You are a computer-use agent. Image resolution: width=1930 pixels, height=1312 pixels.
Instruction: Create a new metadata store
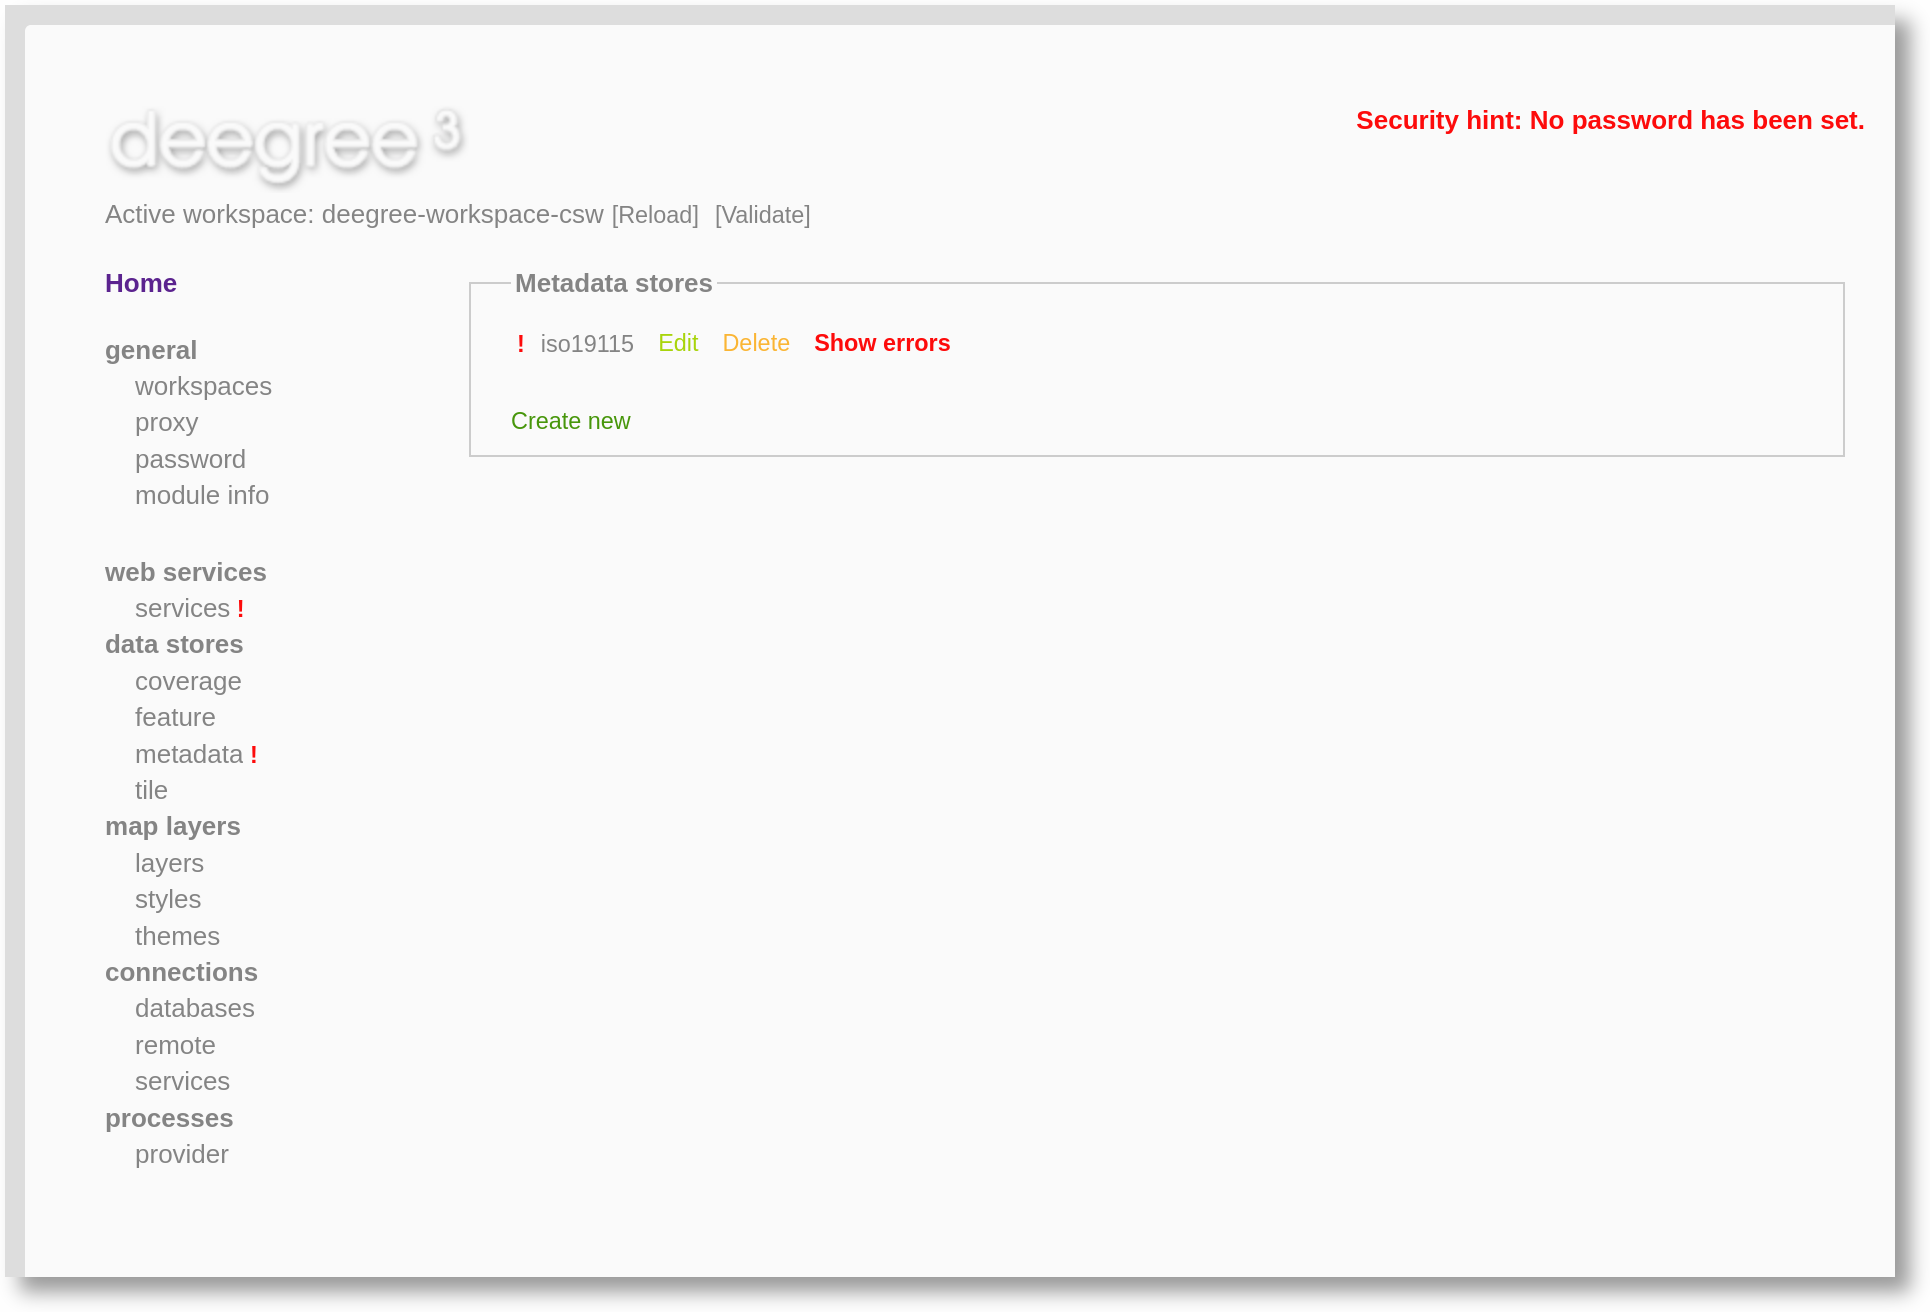tap(570, 421)
